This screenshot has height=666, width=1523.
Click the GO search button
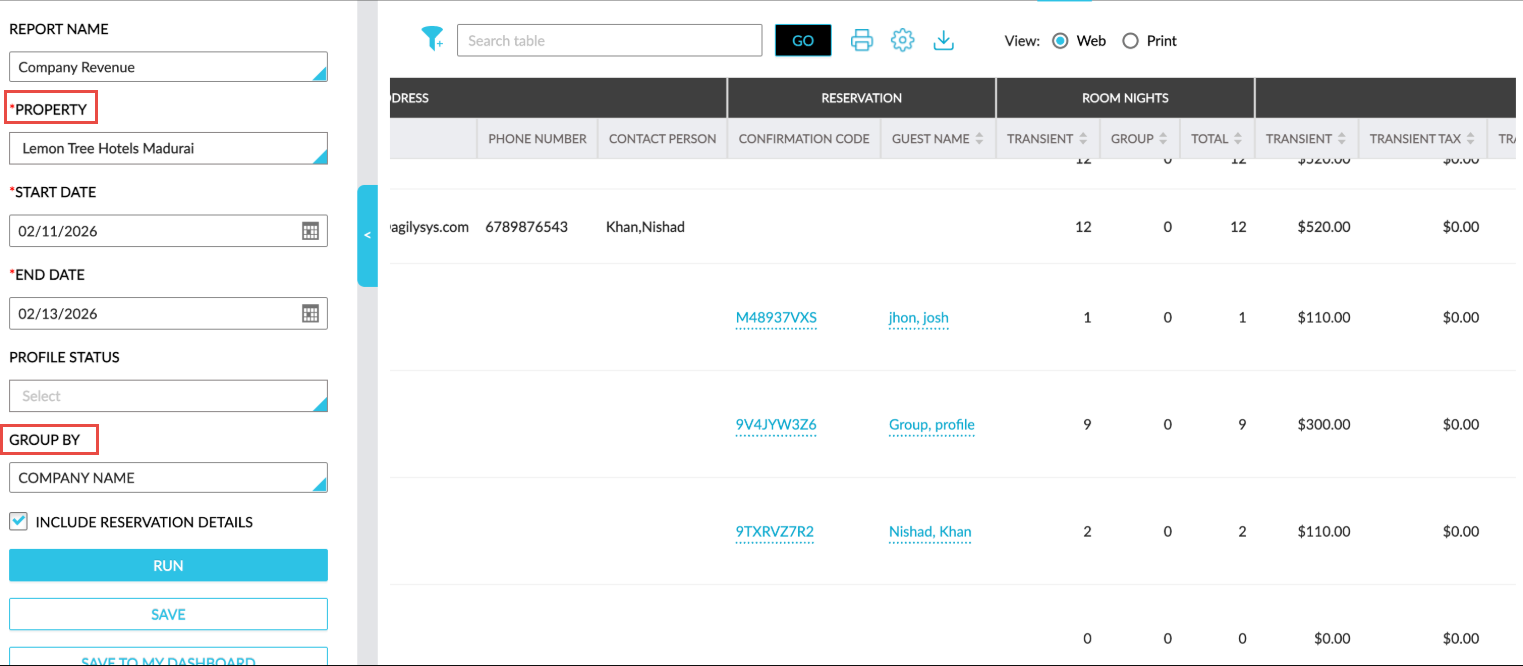[x=802, y=41]
